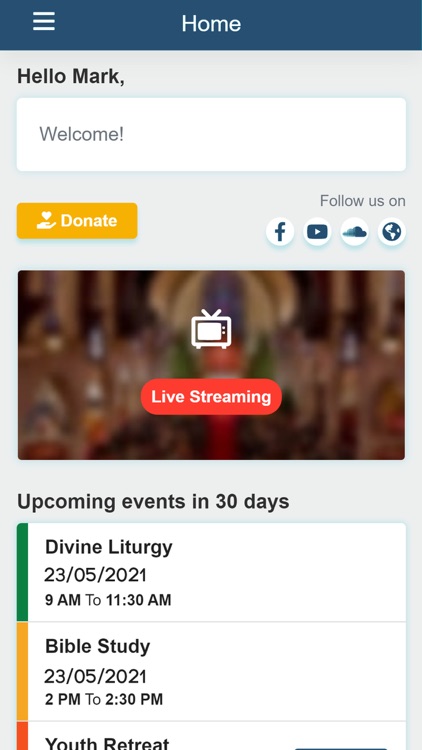Open the Youth Retreat event
This screenshot has width=422, height=750.
pyautogui.click(x=211, y=737)
